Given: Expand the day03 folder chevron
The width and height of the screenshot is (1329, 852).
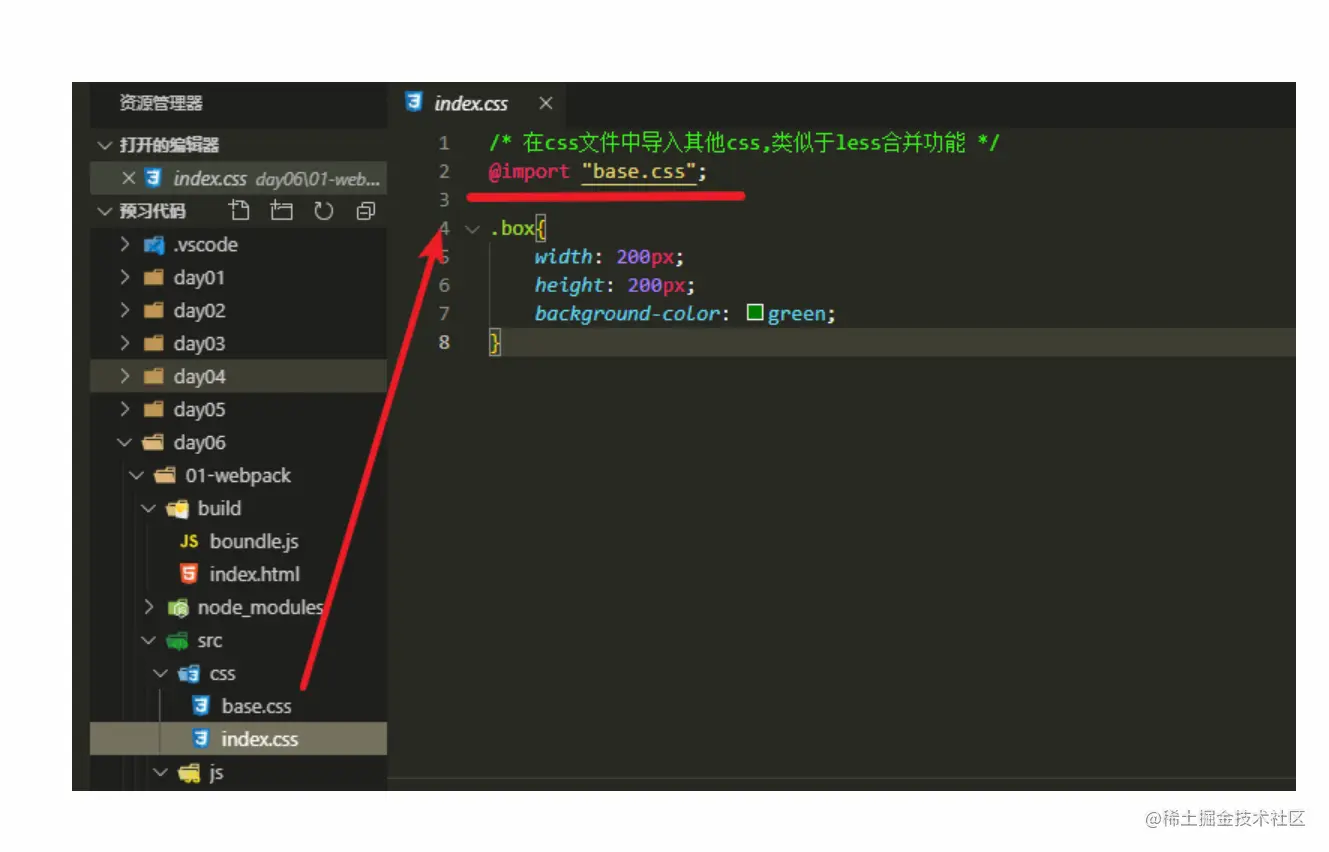Looking at the screenshot, I should pos(125,344).
